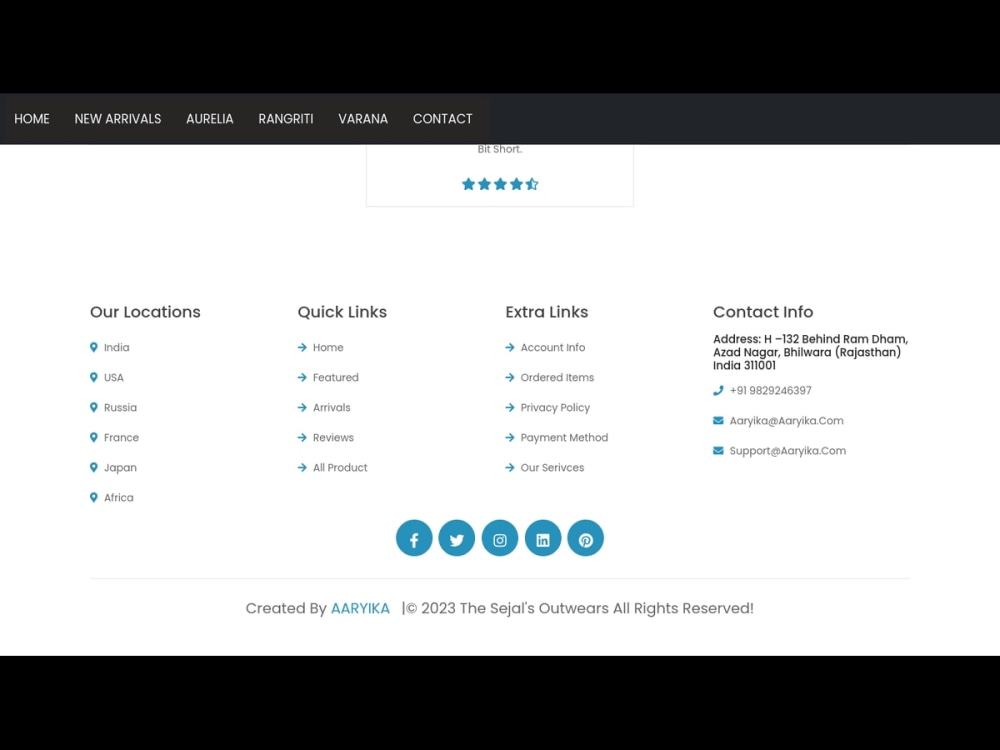
Task: Go to HOME in the navigation bar
Action: tap(32, 119)
